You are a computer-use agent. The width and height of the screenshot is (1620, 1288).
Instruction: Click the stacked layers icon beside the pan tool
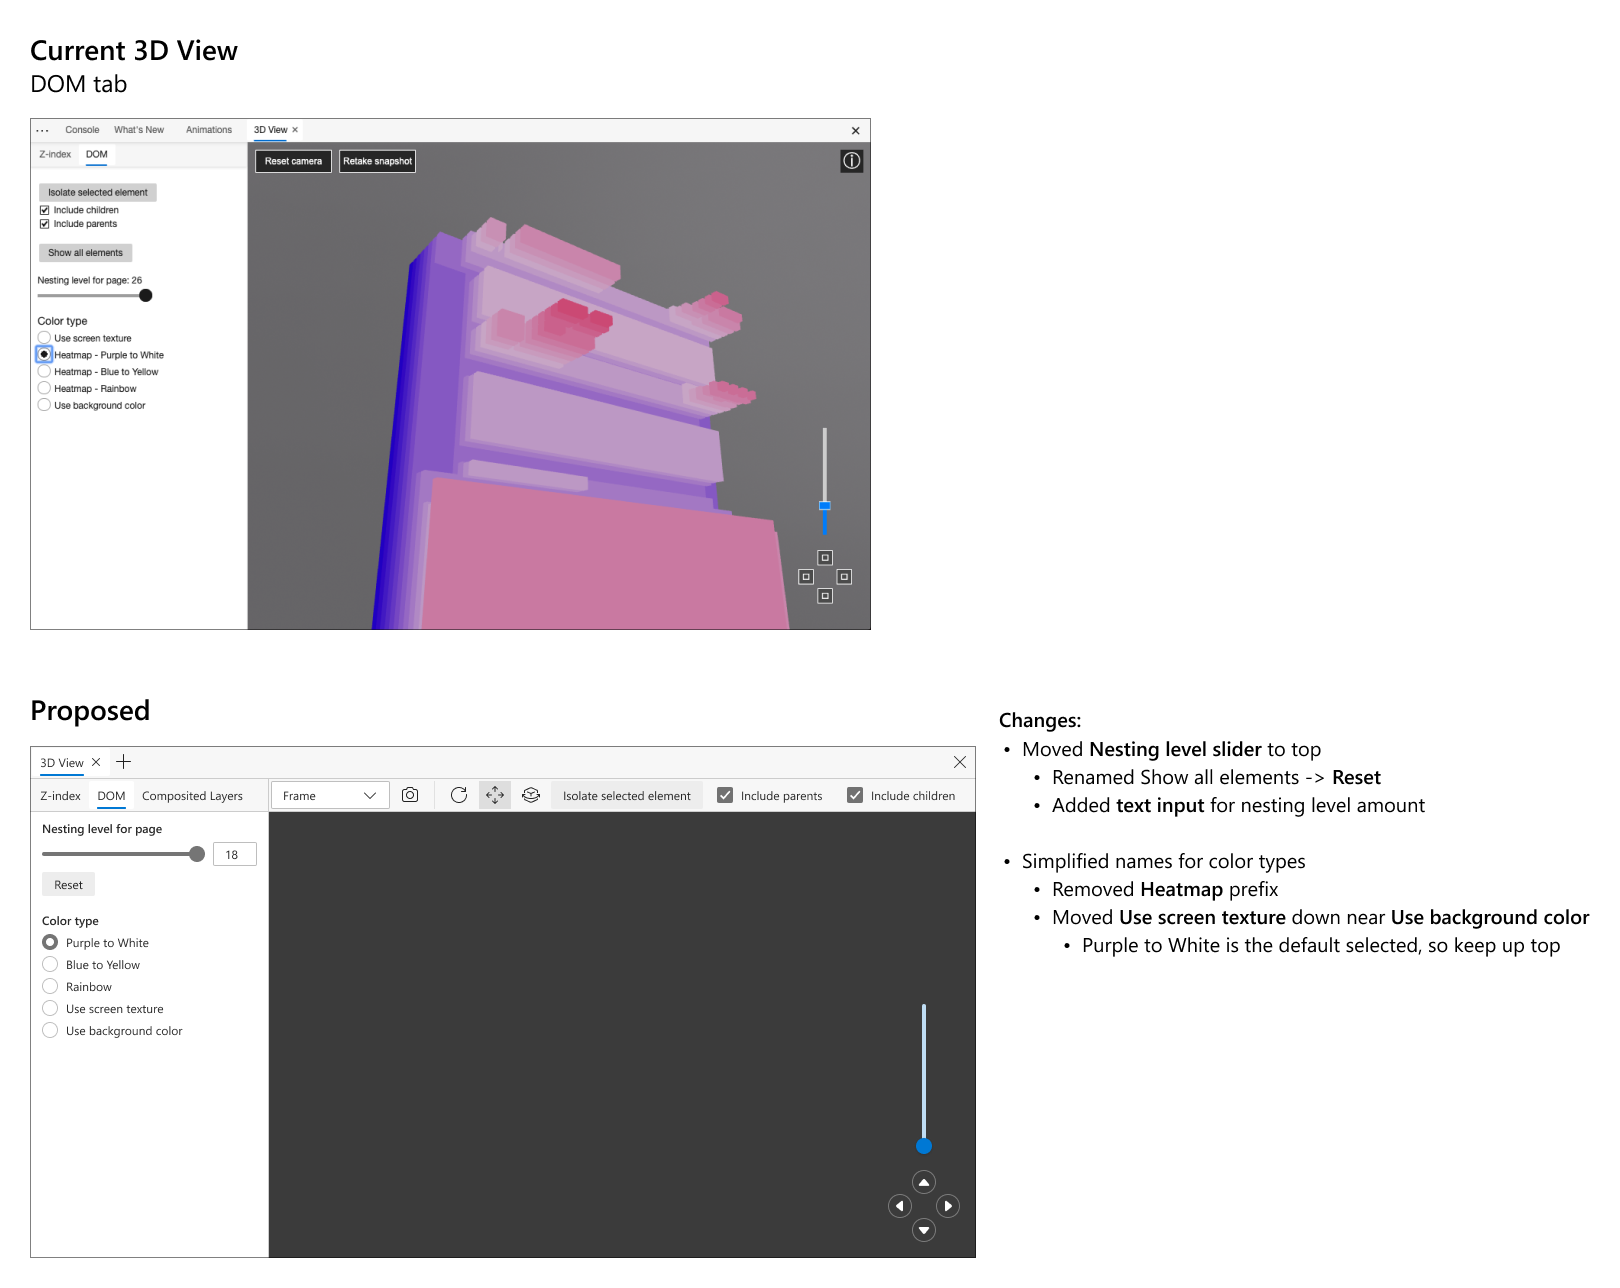click(x=531, y=795)
